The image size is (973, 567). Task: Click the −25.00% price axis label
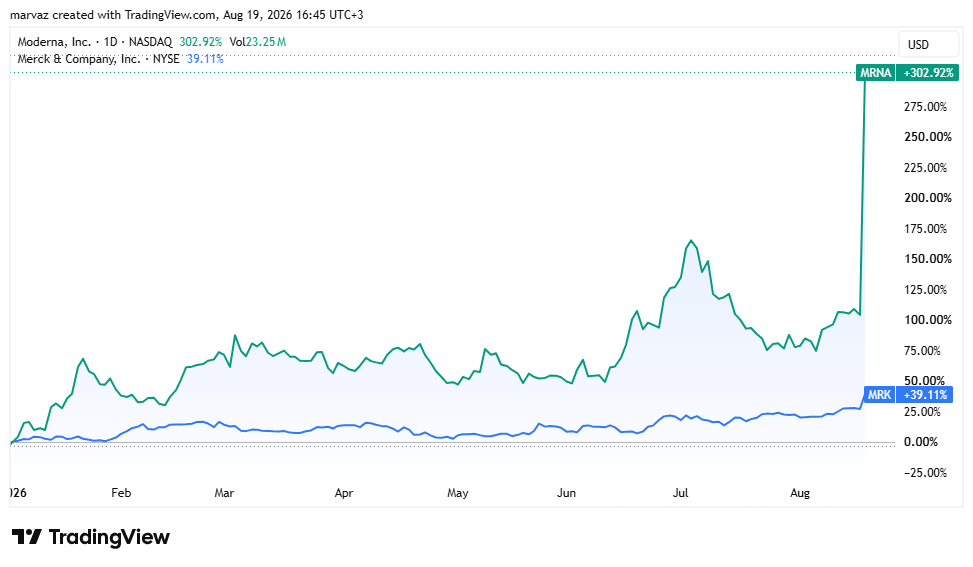pos(923,473)
